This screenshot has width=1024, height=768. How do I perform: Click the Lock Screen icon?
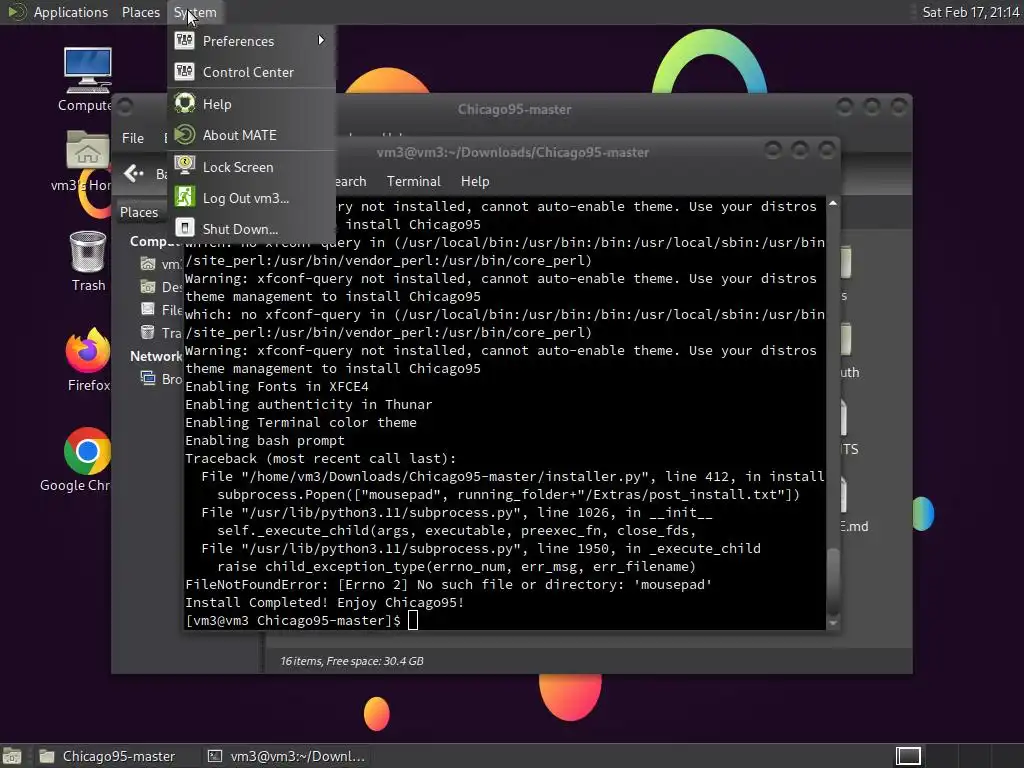[185, 166]
